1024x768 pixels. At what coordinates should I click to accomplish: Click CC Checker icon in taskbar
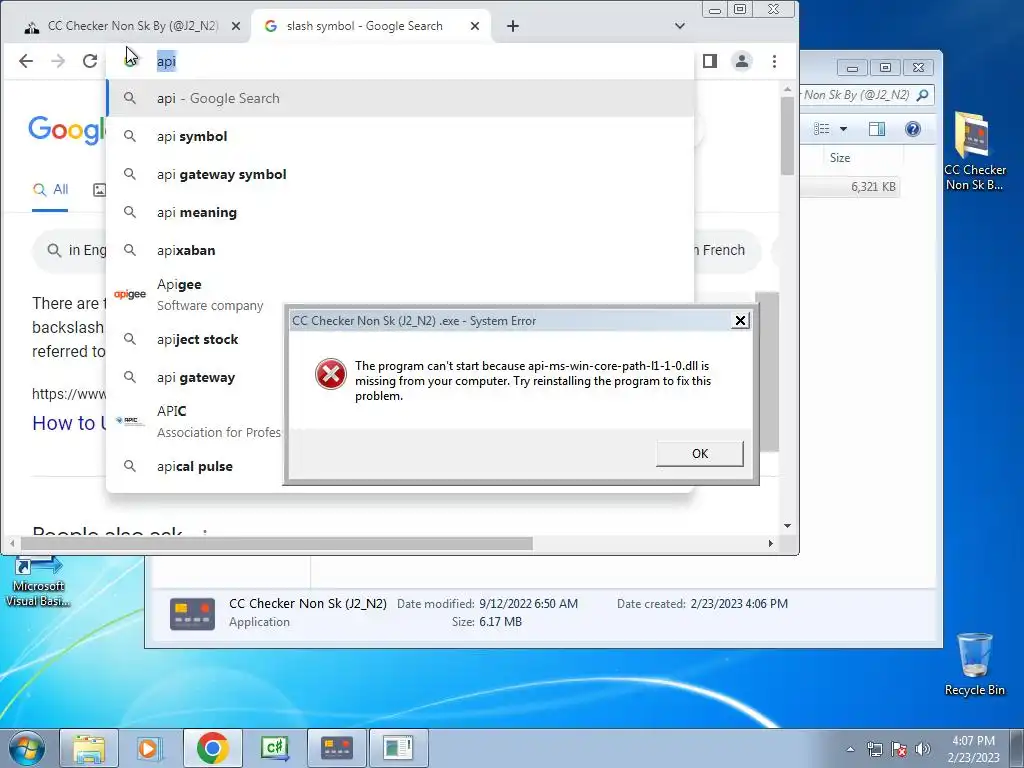pyautogui.click(x=337, y=748)
